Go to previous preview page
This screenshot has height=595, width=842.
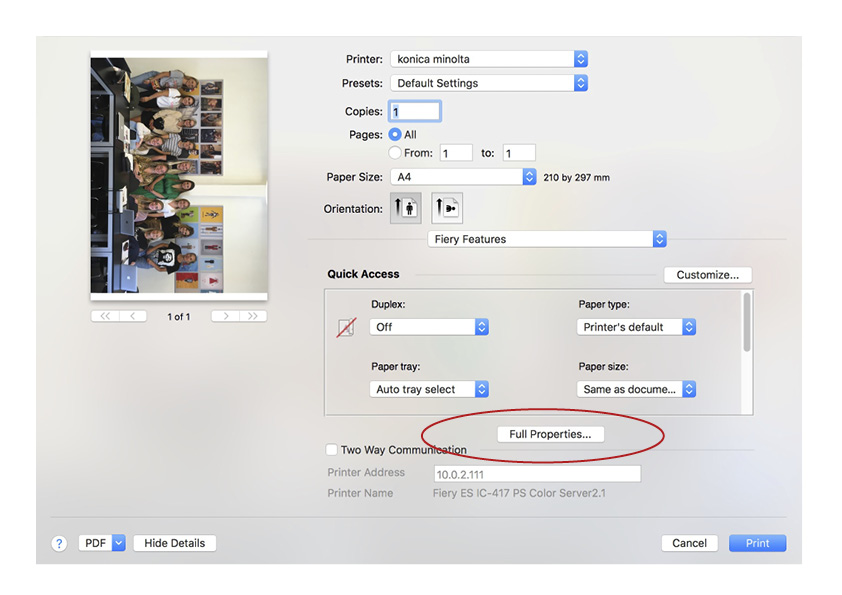click(x=133, y=316)
